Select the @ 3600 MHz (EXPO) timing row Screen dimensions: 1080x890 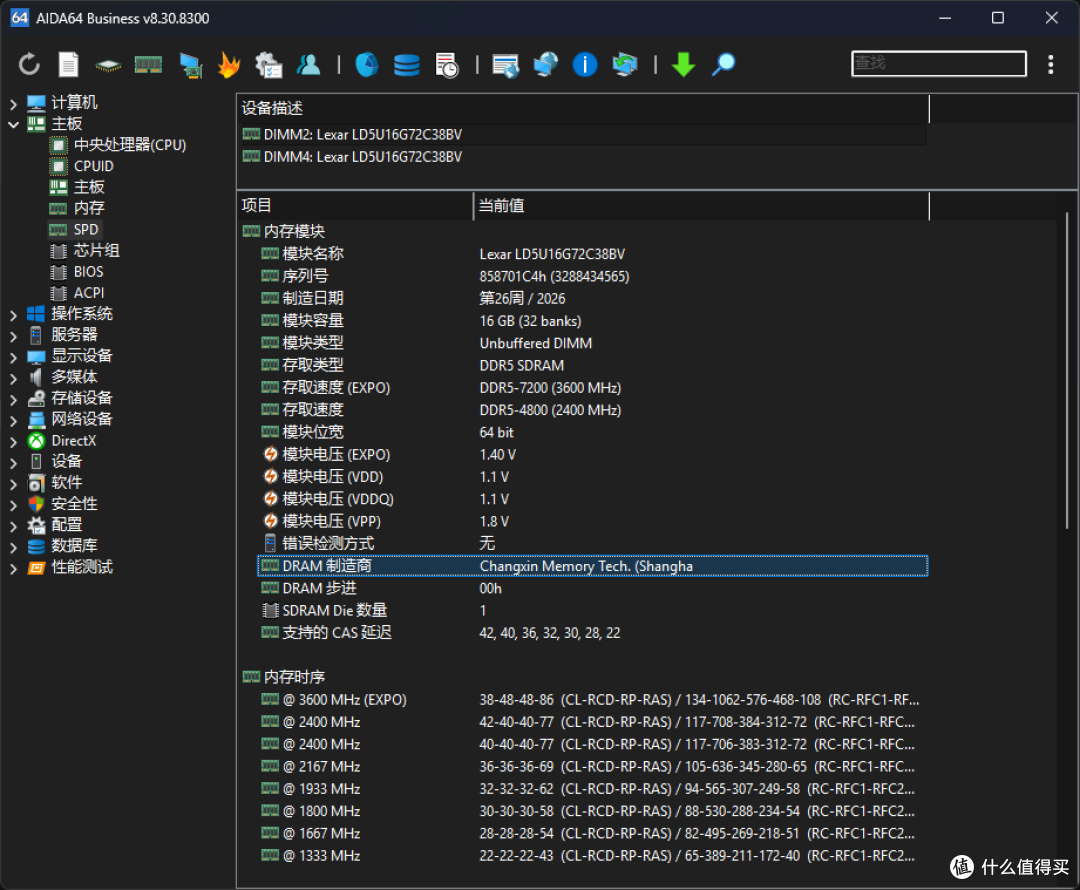[x=592, y=700]
